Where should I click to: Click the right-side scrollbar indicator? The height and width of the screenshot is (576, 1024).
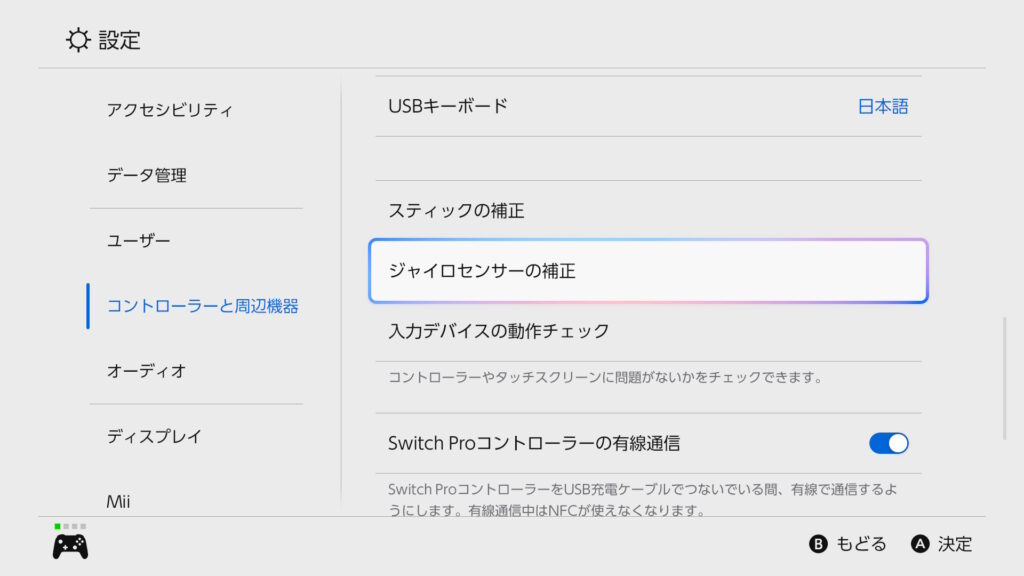coord(1005,378)
